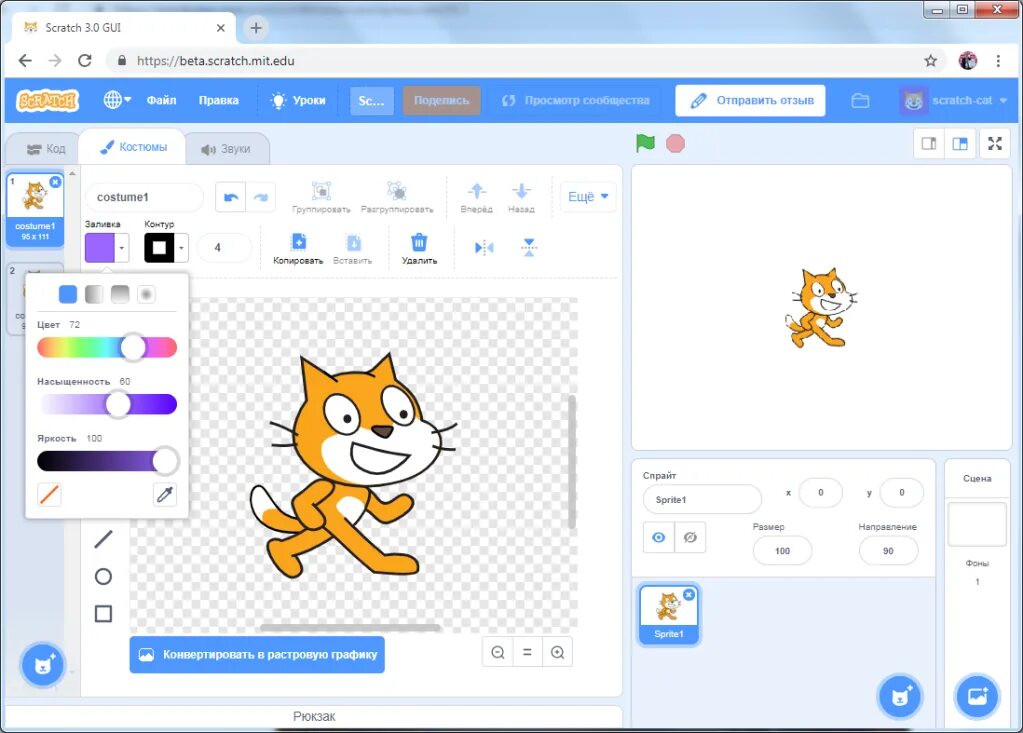Enter full screen stage mode
Image resolution: width=1023 pixels, height=733 pixels.
pos(995,143)
